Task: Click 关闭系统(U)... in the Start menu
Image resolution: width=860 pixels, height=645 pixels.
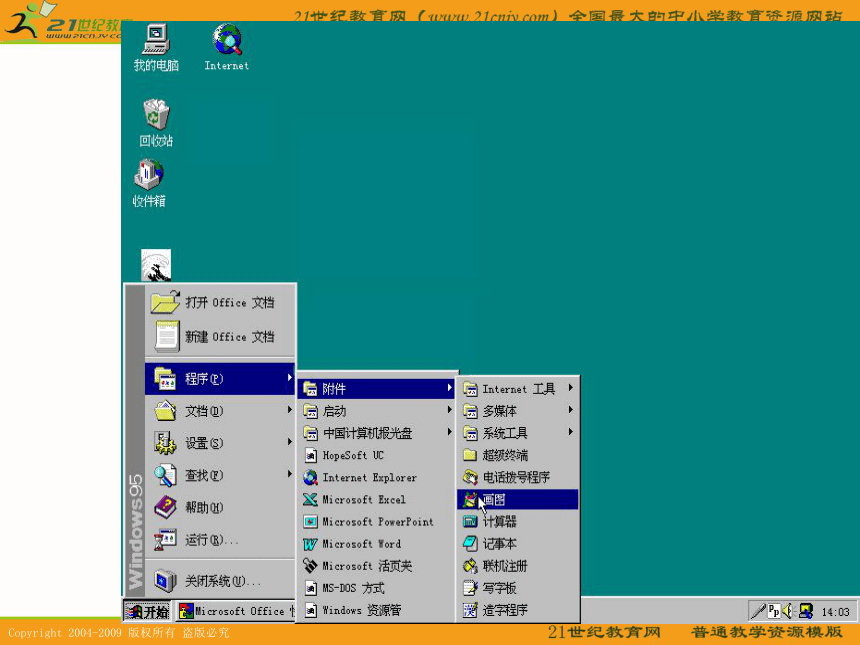Action: coord(220,581)
